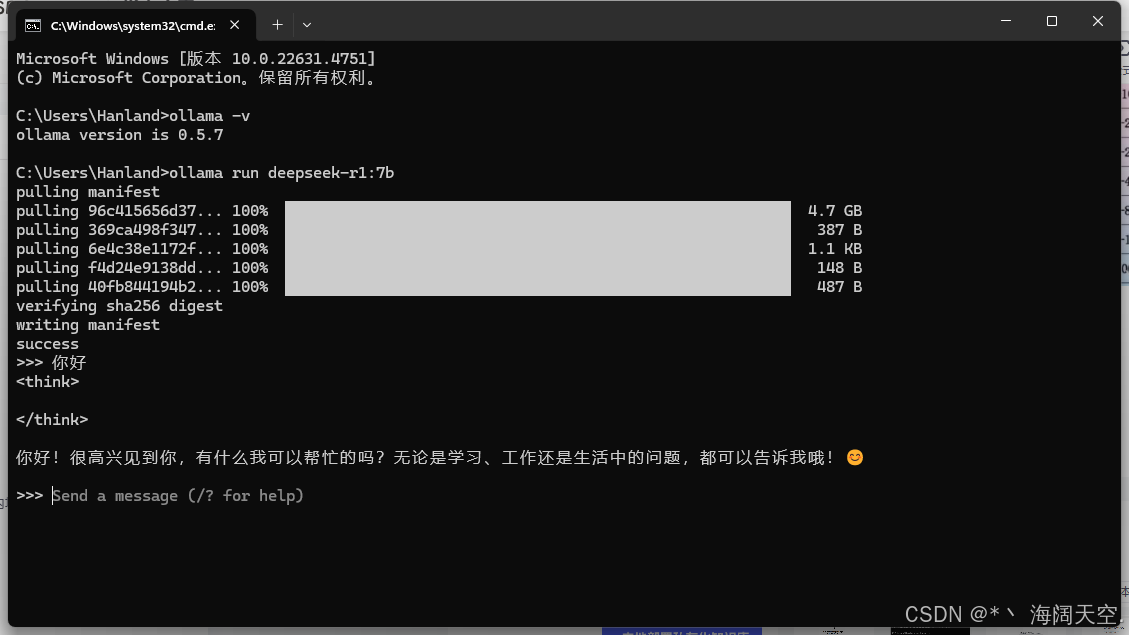1129x635 pixels.
Task: Click the 你好 user prompt line
Action: [x=51, y=363]
